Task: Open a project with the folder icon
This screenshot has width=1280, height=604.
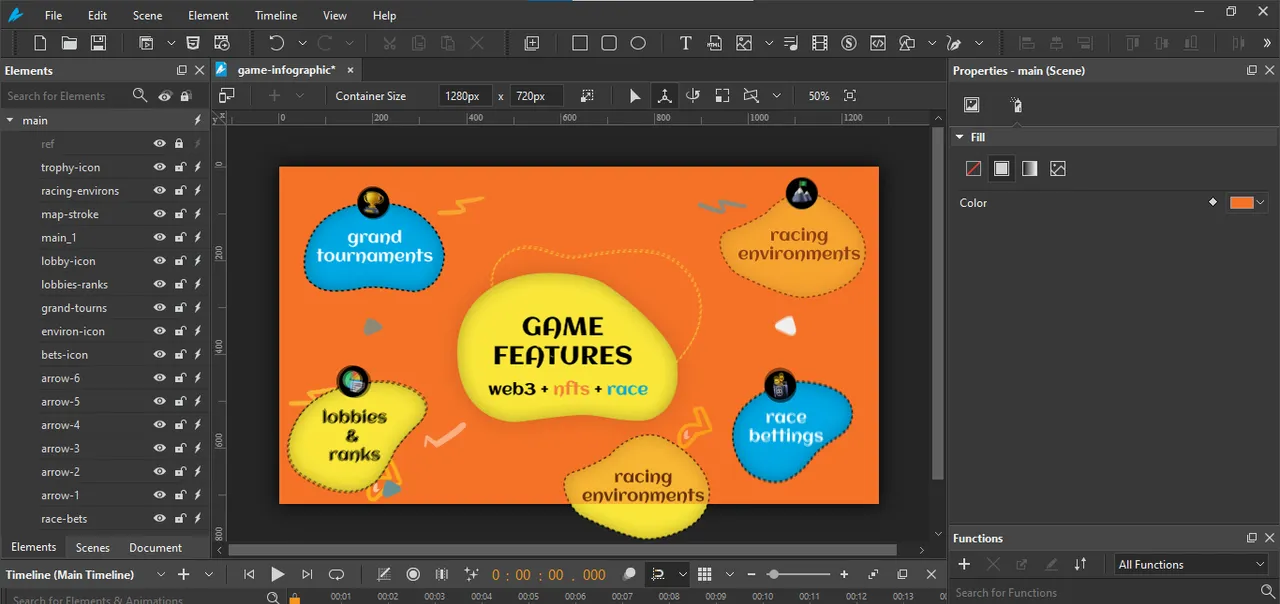Action: (69, 43)
